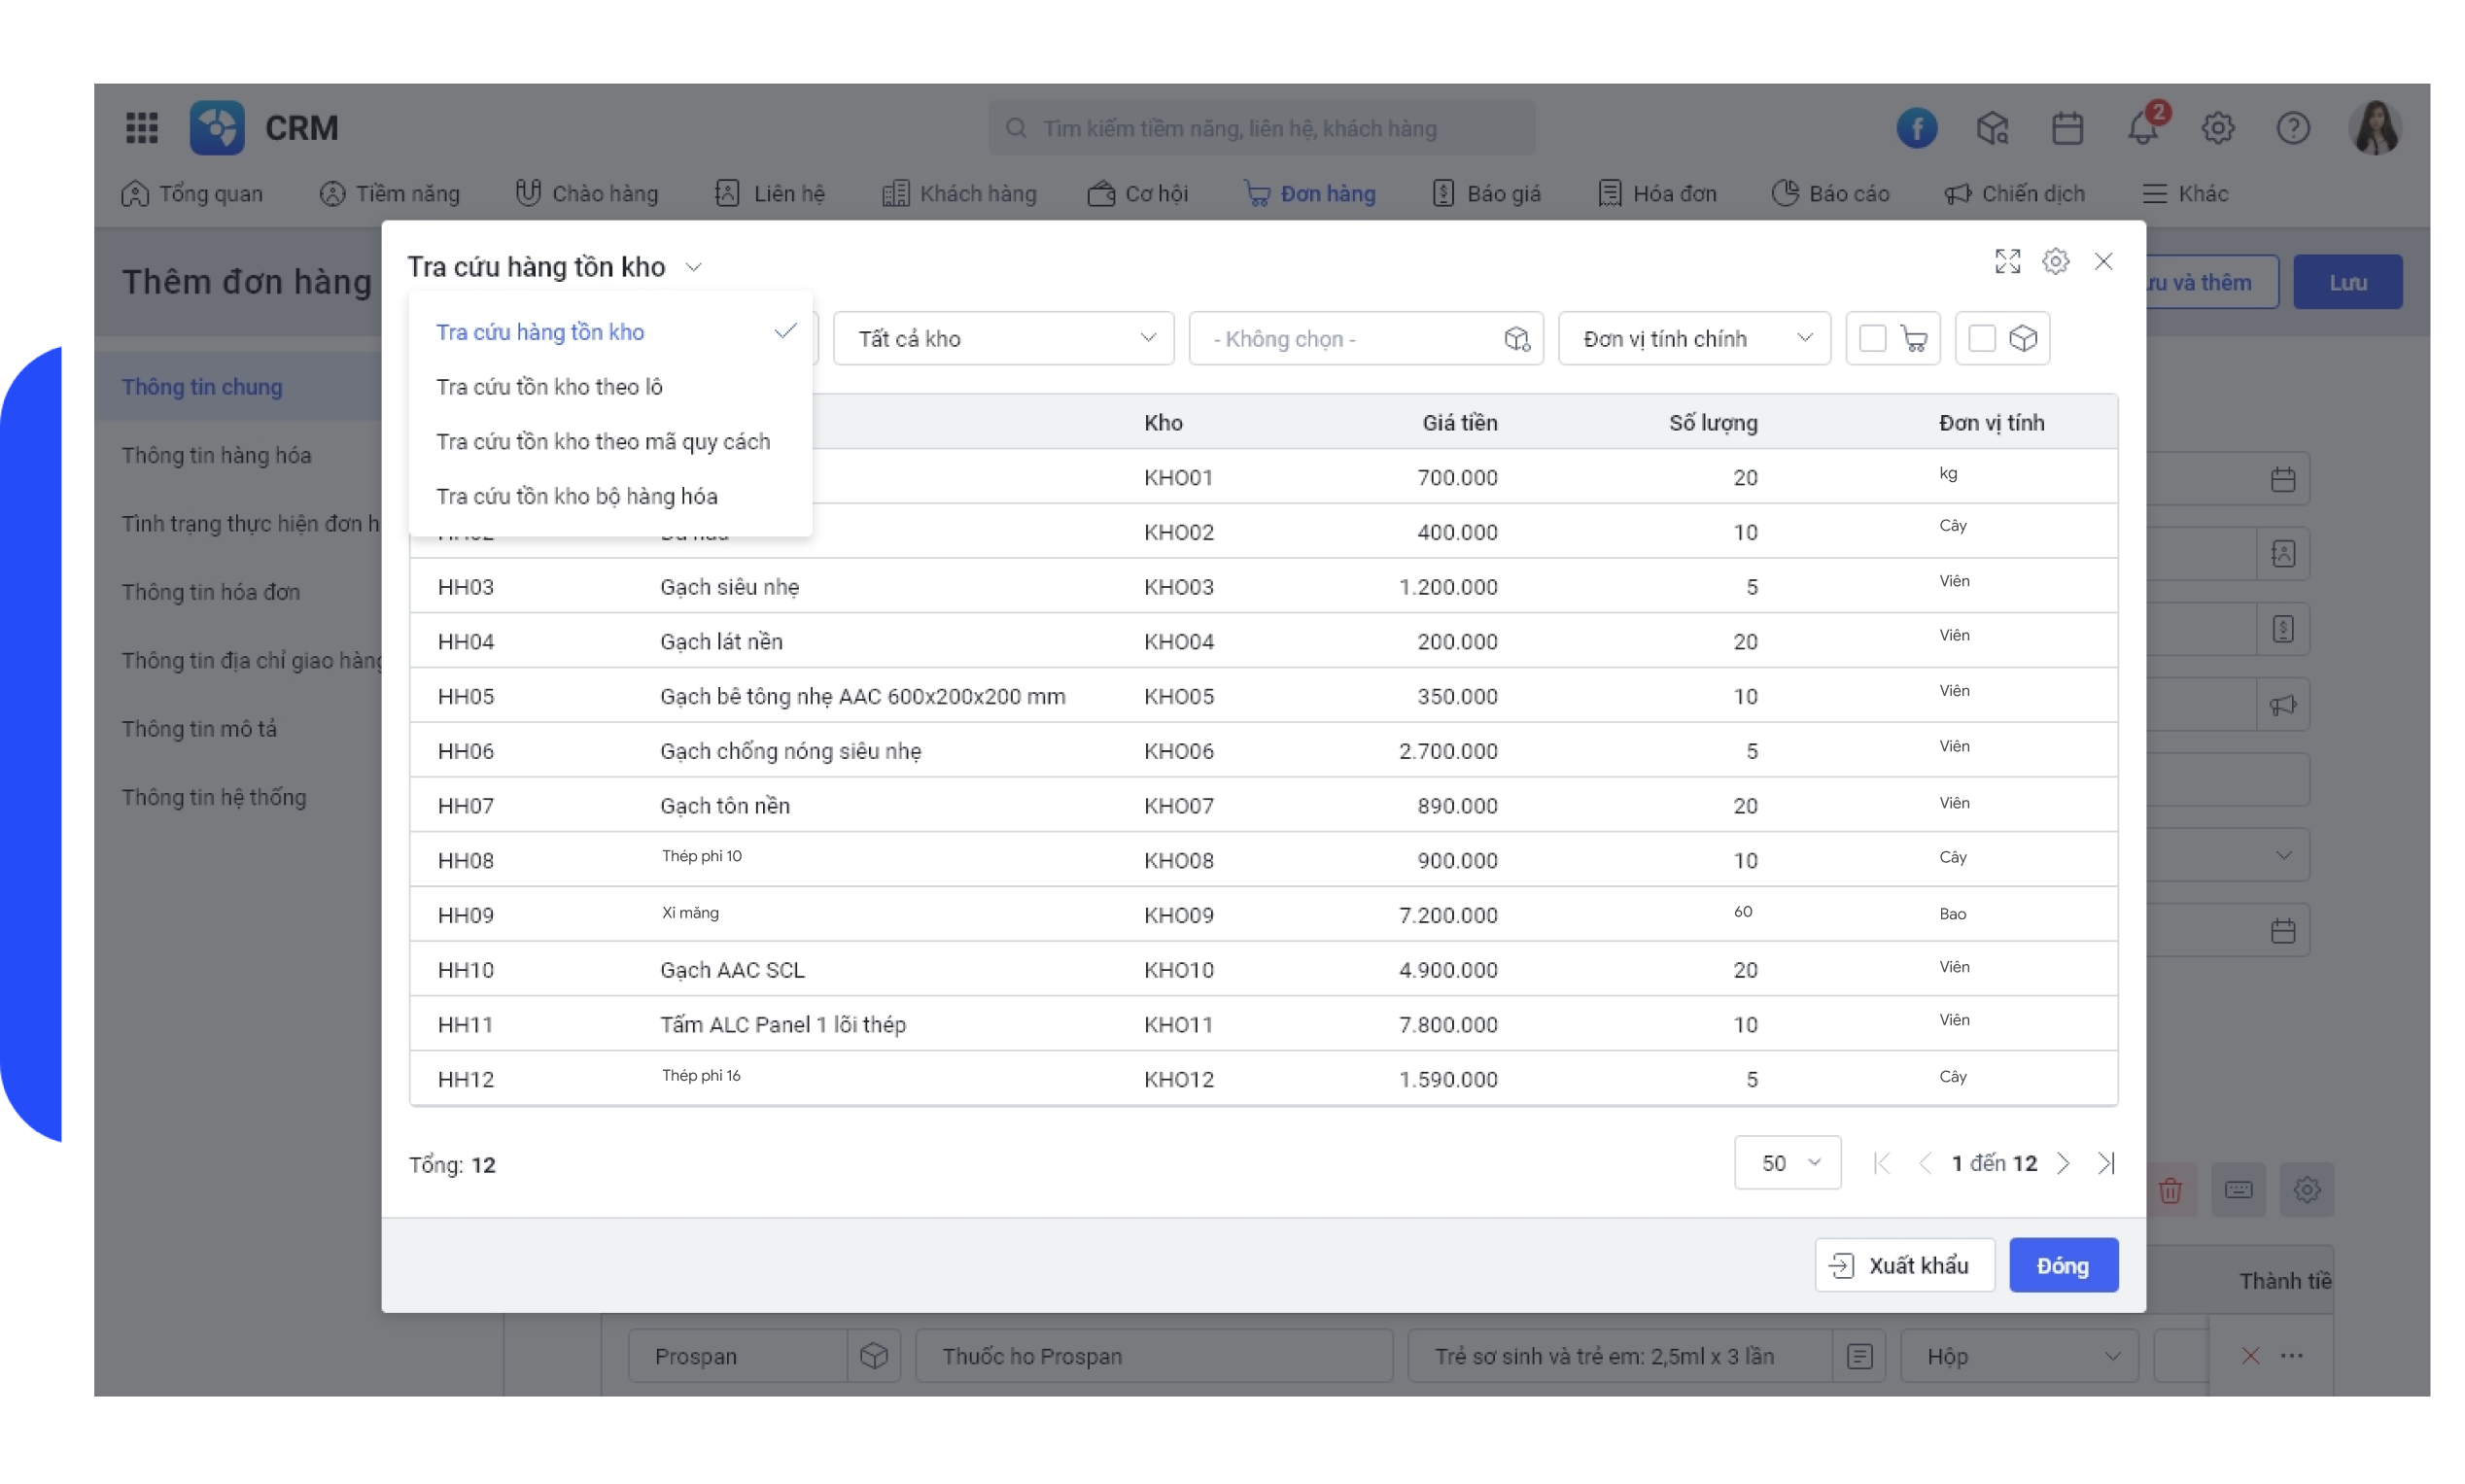Click the Số lượng column header

click(1712, 422)
